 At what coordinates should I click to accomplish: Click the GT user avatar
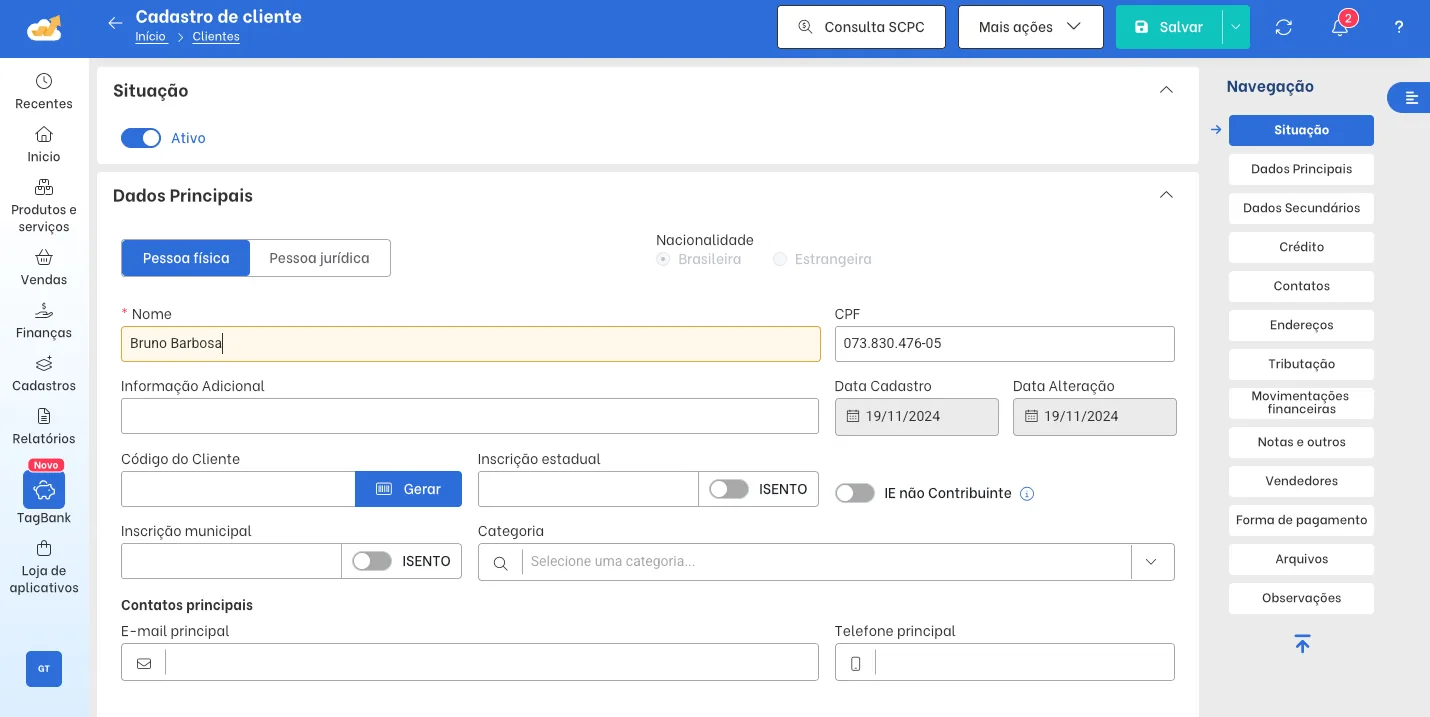click(x=44, y=669)
